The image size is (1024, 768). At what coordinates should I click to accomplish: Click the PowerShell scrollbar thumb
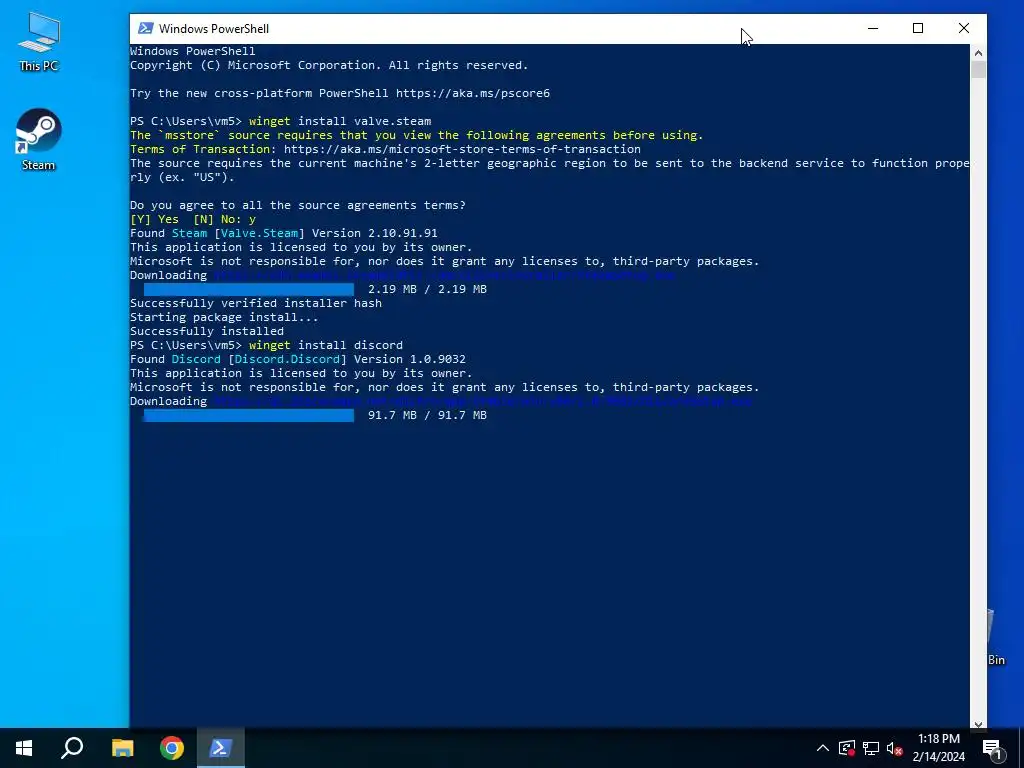pyautogui.click(x=978, y=69)
